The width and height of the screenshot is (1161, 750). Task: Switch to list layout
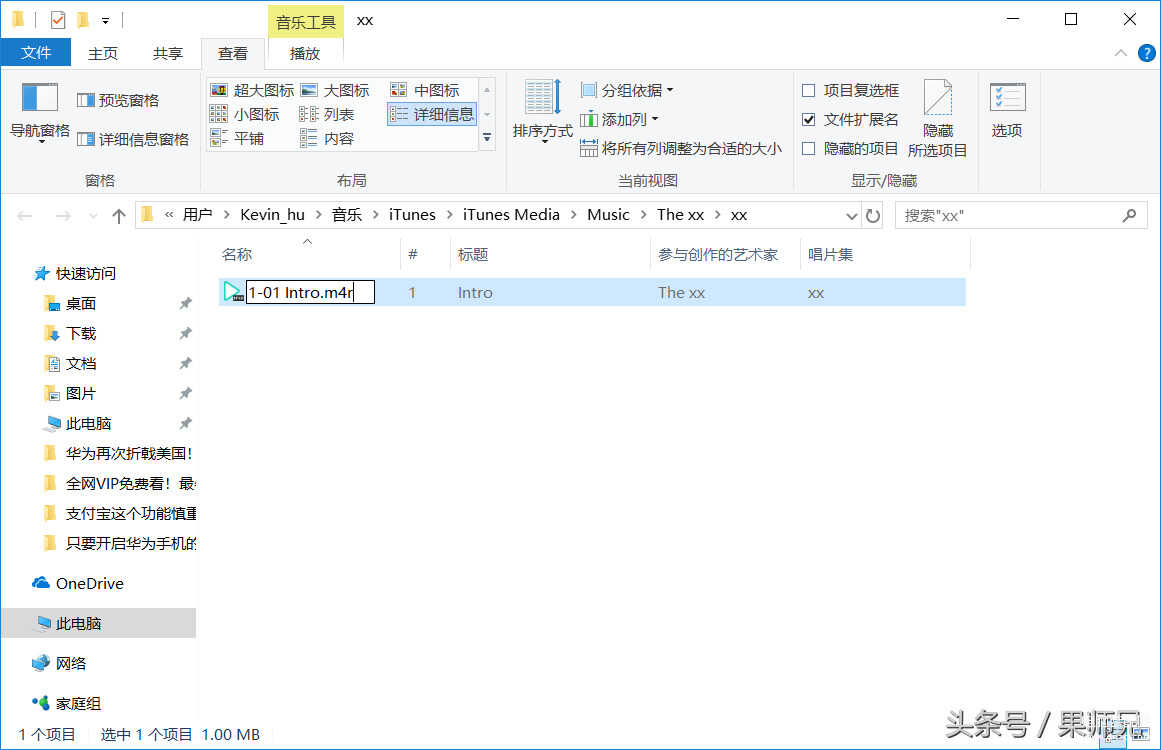point(327,114)
